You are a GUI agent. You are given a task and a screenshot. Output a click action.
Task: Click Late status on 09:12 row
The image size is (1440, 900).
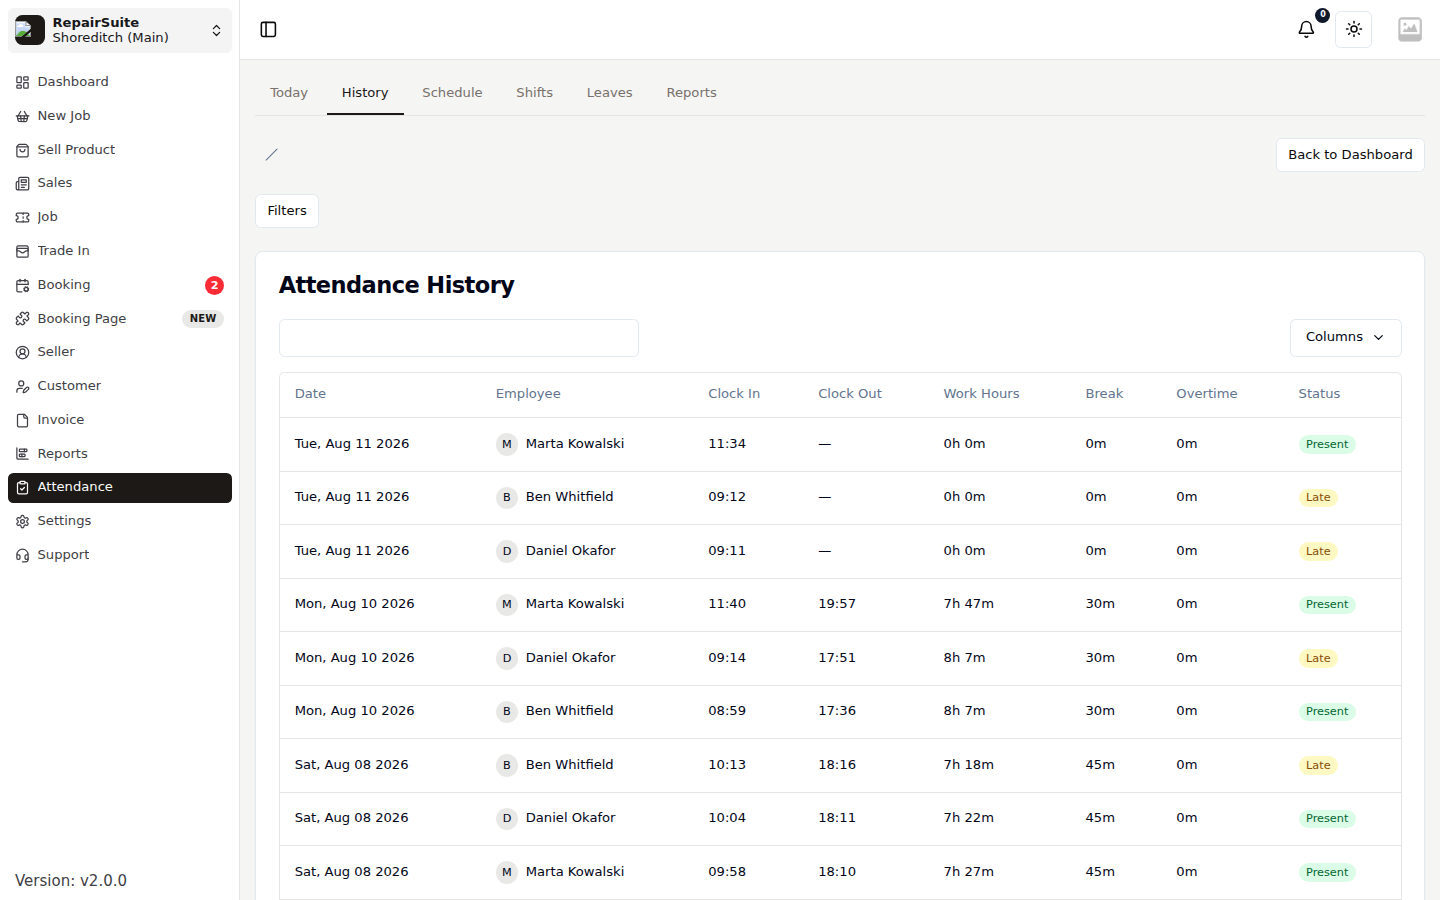point(1318,498)
